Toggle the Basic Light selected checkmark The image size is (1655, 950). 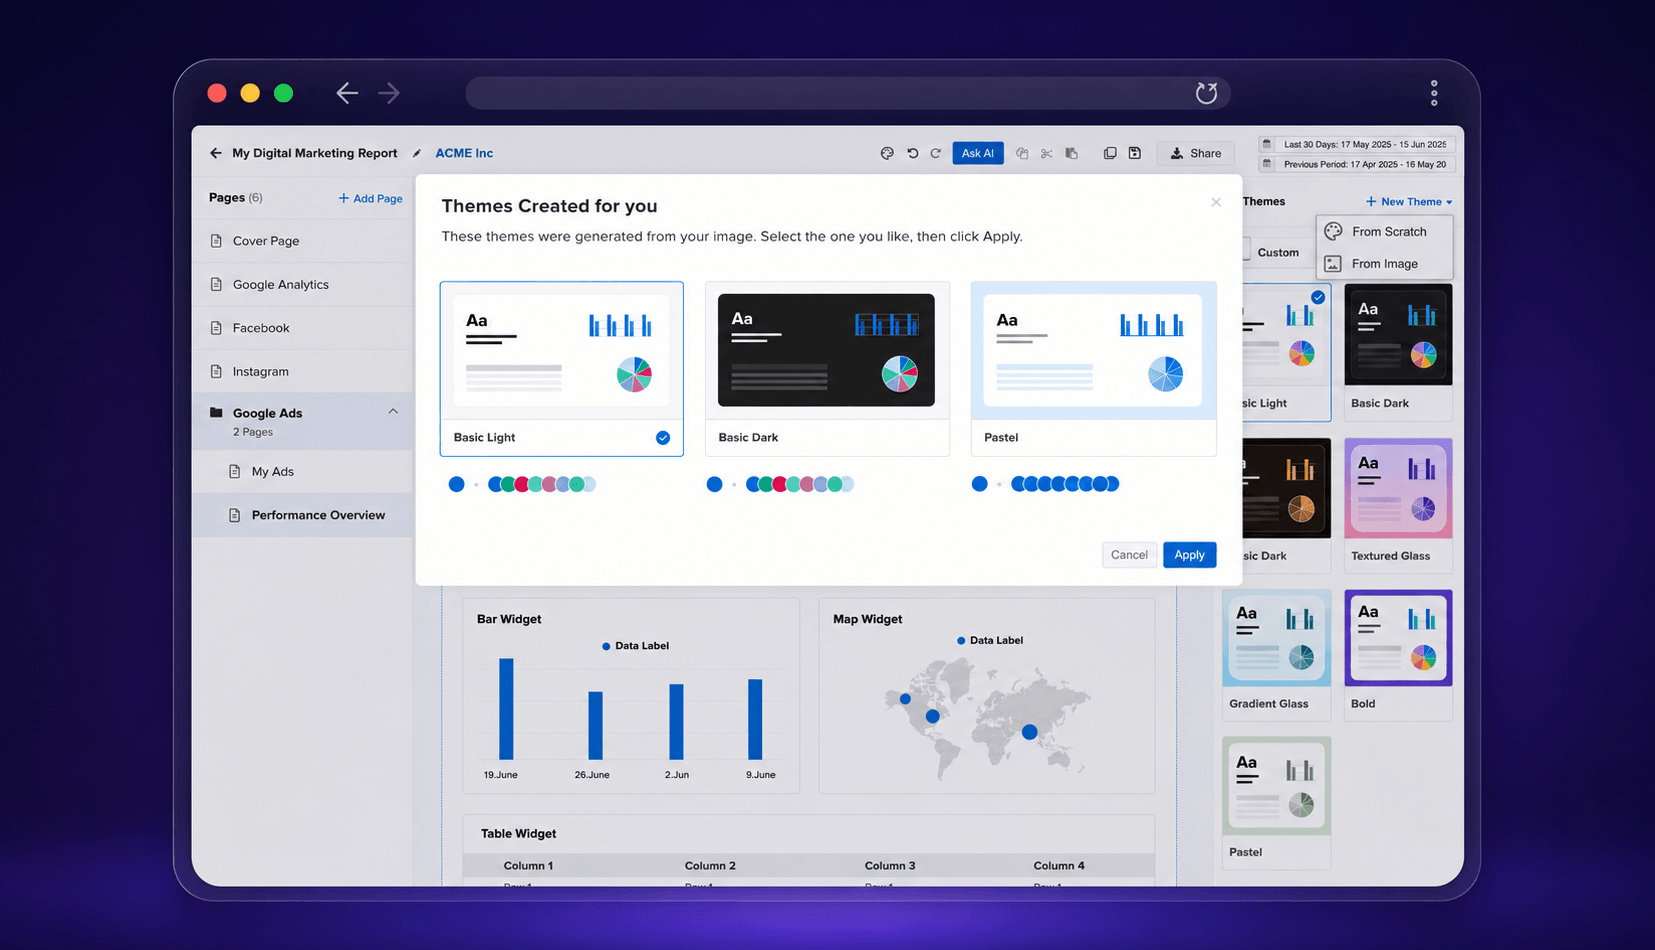[663, 438]
